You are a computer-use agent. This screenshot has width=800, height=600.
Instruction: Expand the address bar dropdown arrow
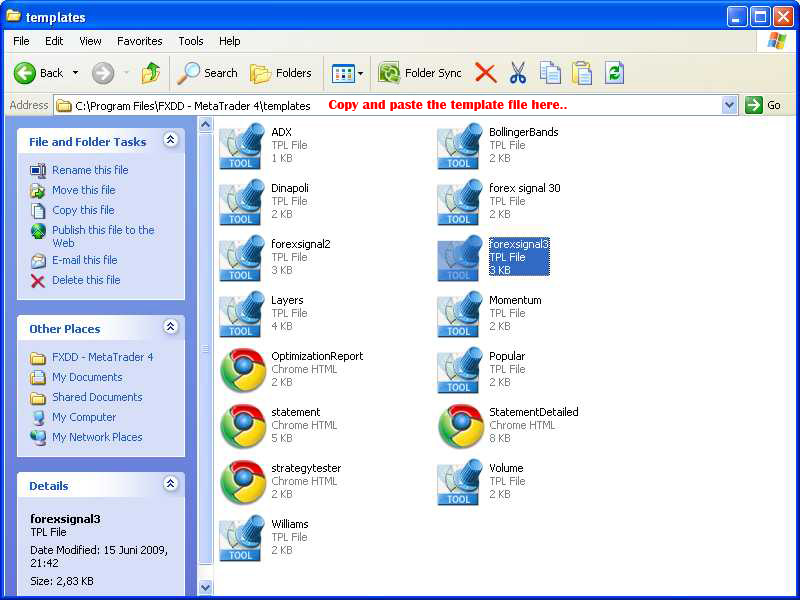tap(729, 105)
